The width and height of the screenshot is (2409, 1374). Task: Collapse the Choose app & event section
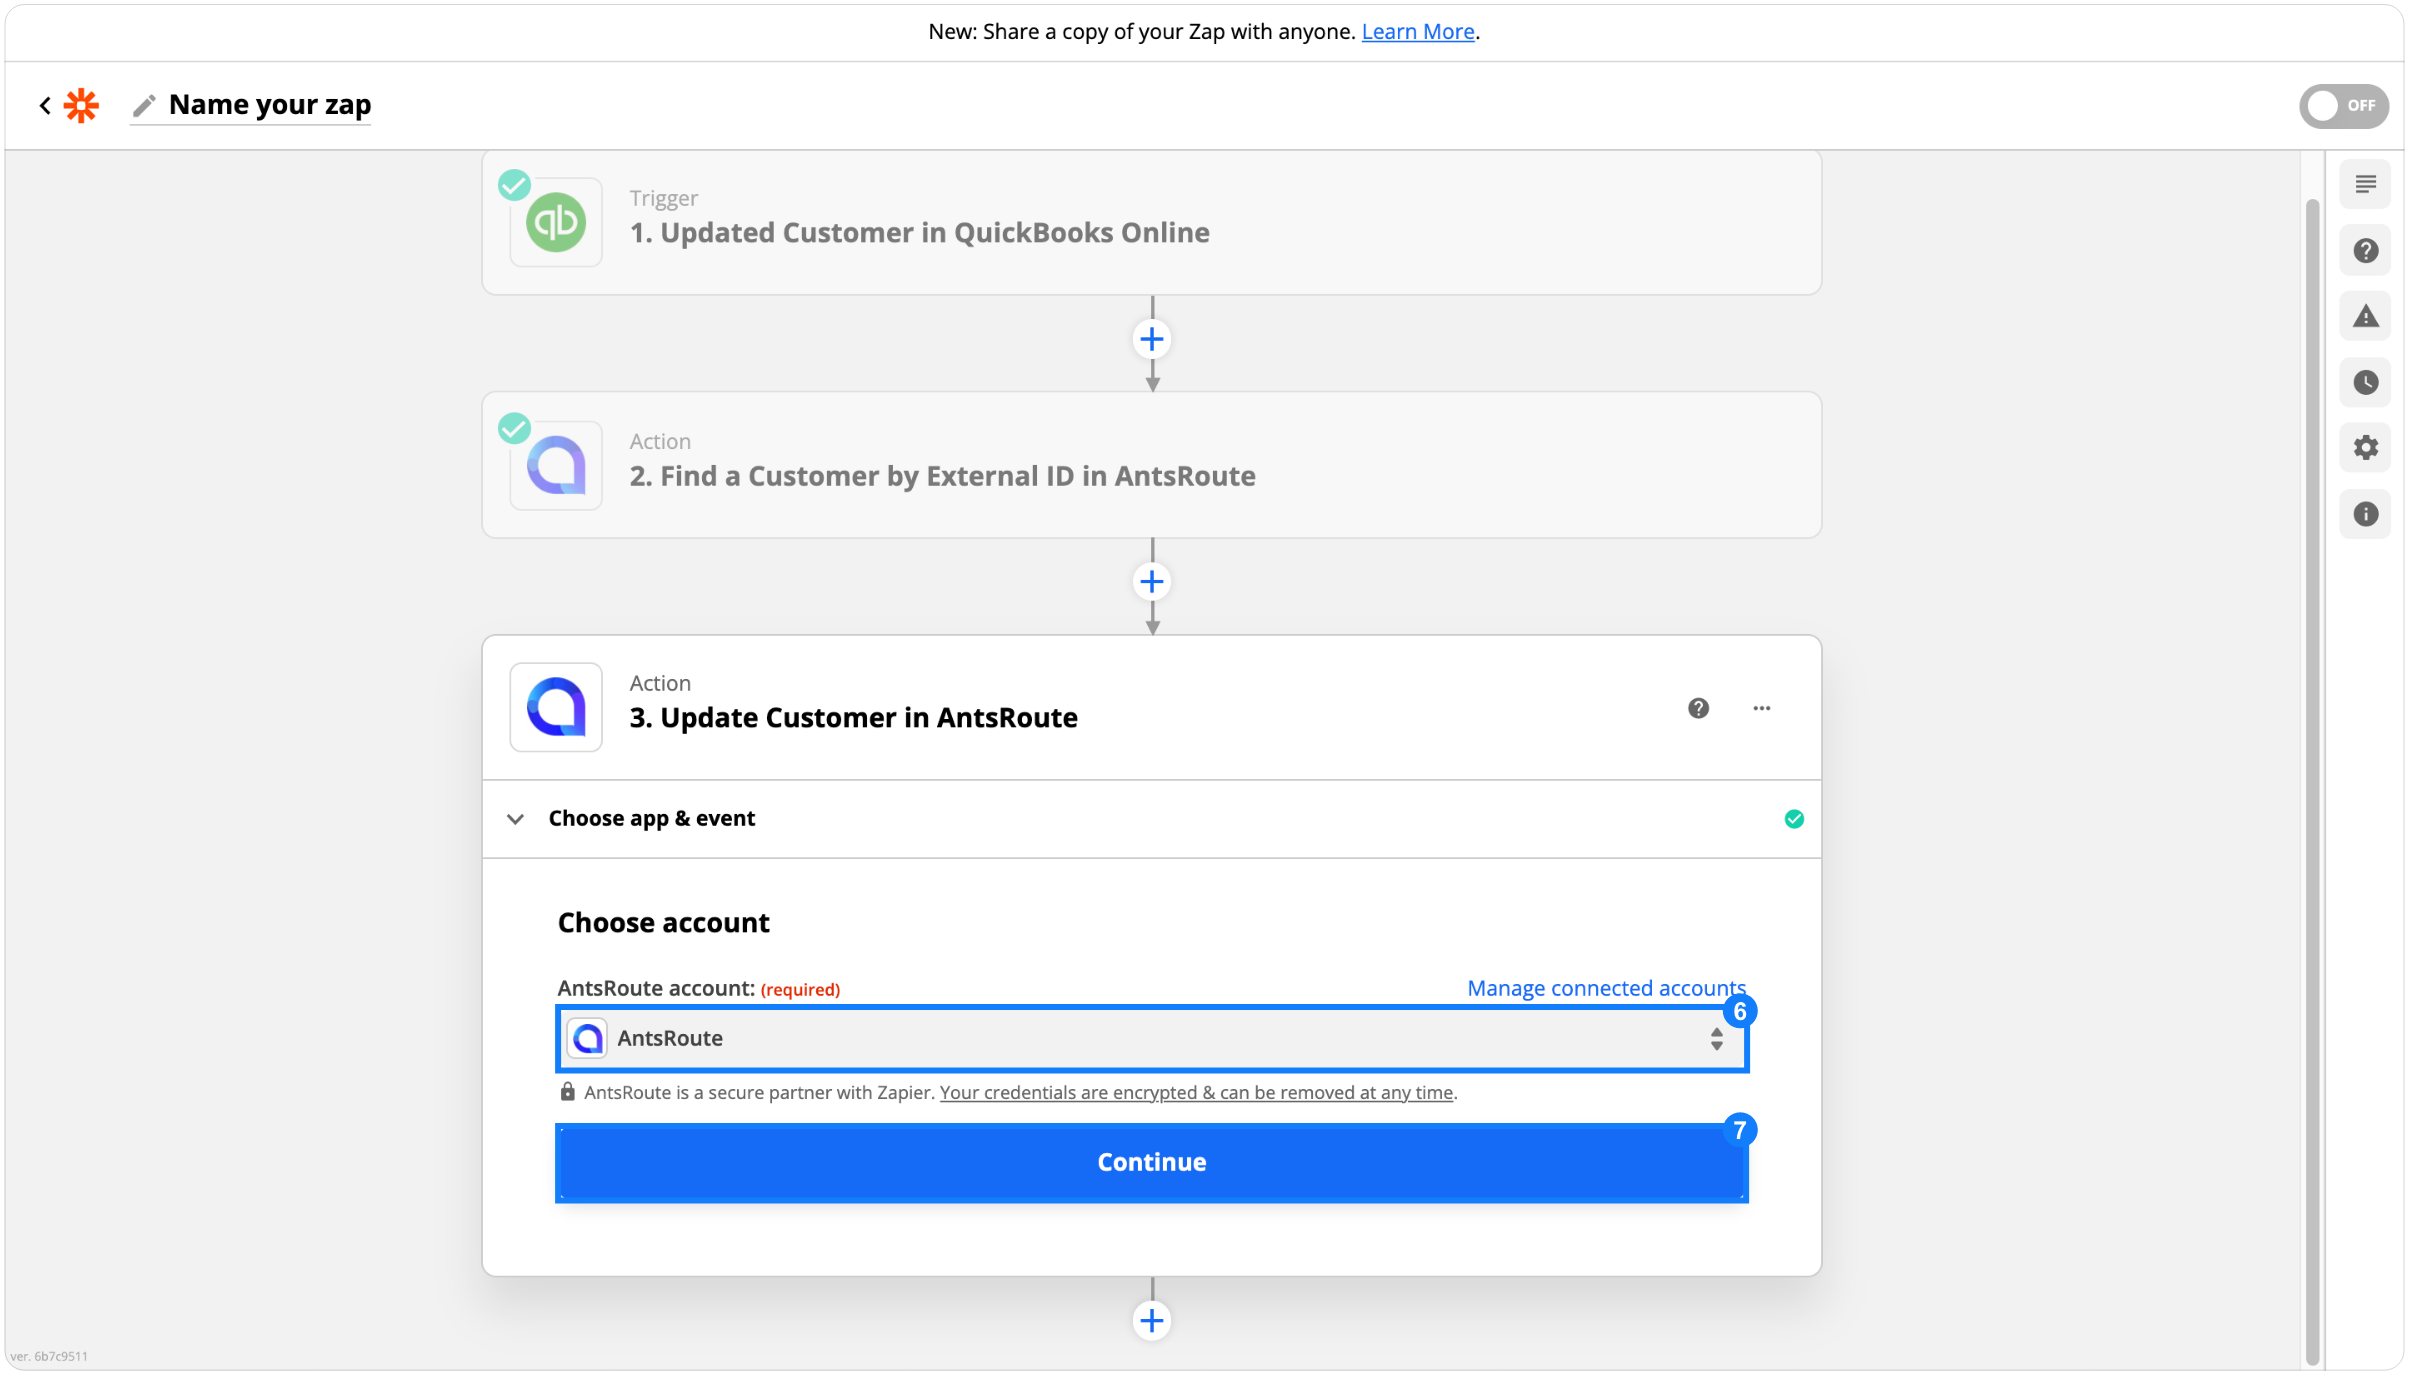pyautogui.click(x=515, y=819)
